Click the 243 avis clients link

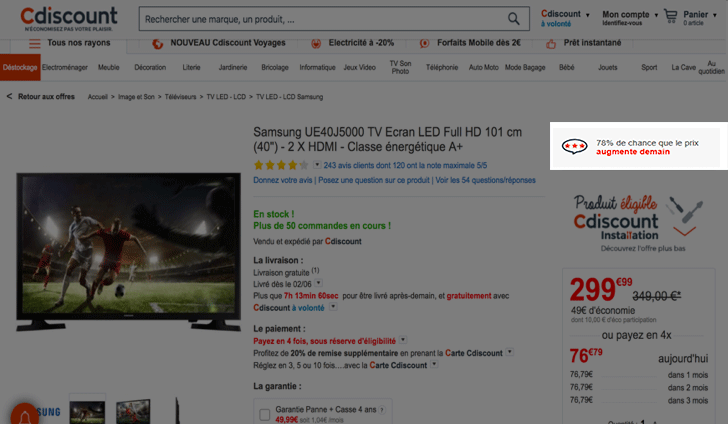tap(405, 165)
